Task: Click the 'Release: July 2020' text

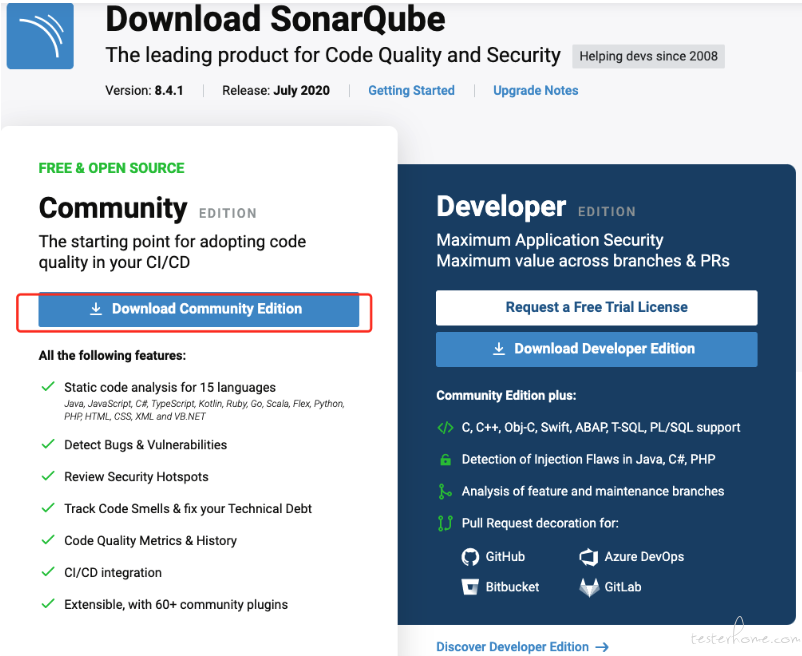Action: click(x=276, y=91)
